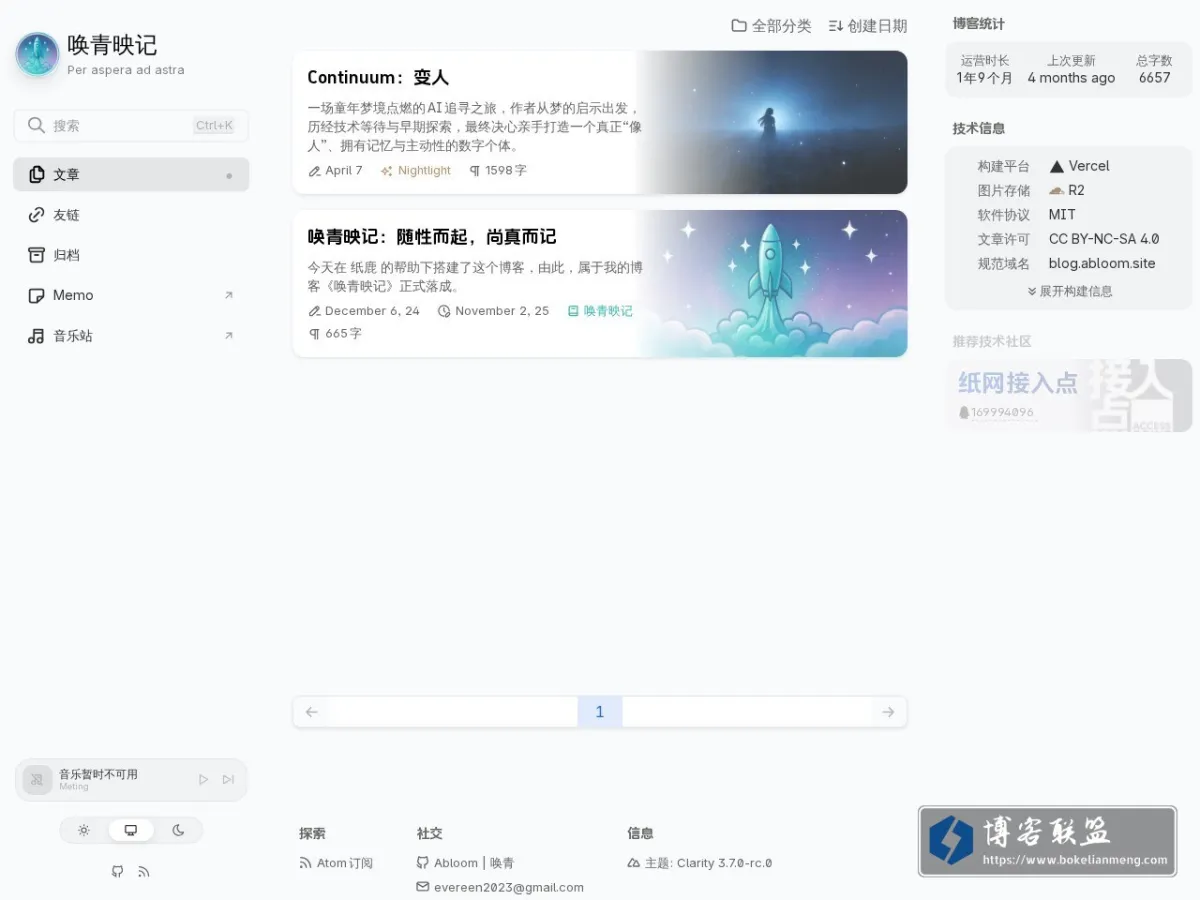This screenshot has height=900, width=1200.
Task: Click the blog avatar logo
Action: coord(38,54)
